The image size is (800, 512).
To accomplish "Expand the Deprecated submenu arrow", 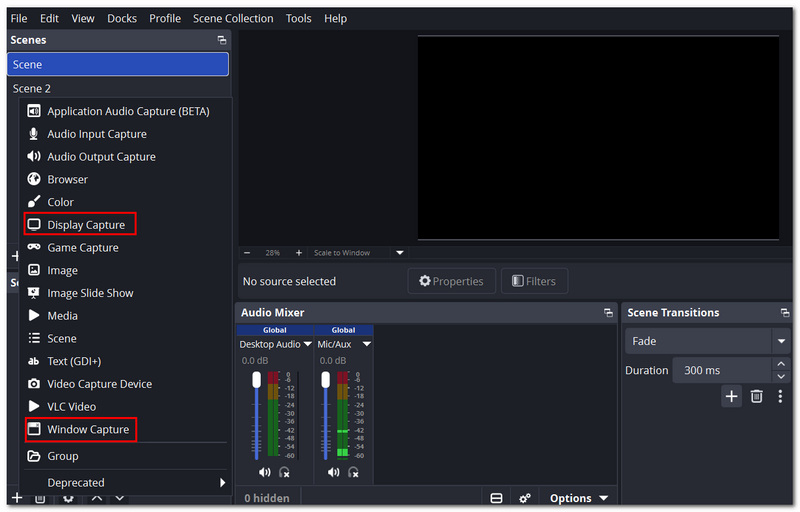I will tap(222, 482).
